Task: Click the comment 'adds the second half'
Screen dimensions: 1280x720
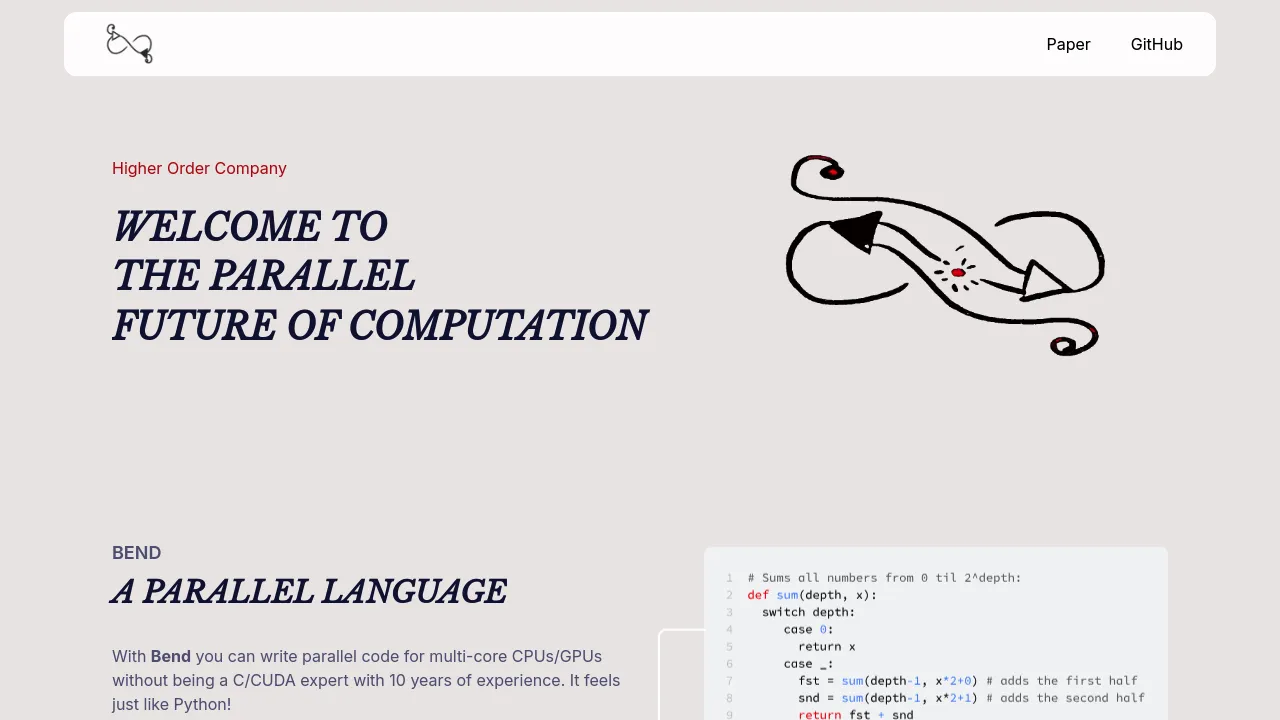Action: [1065, 698]
